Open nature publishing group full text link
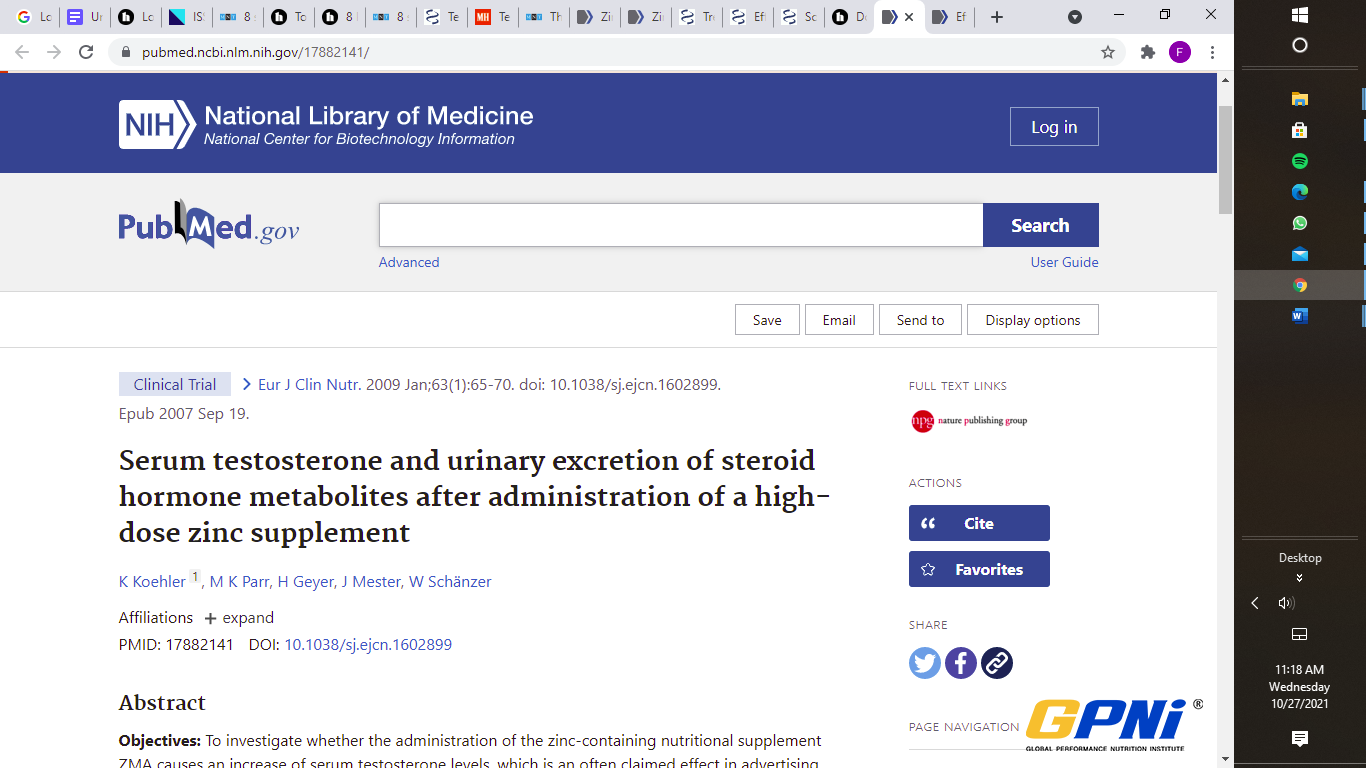 pos(969,421)
